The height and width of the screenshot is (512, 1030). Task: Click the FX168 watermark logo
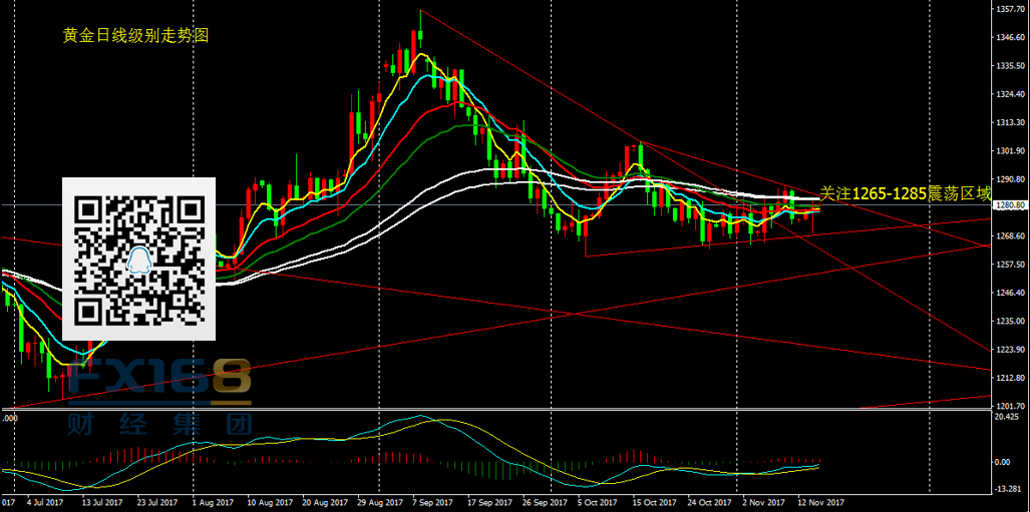(x=160, y=384)
